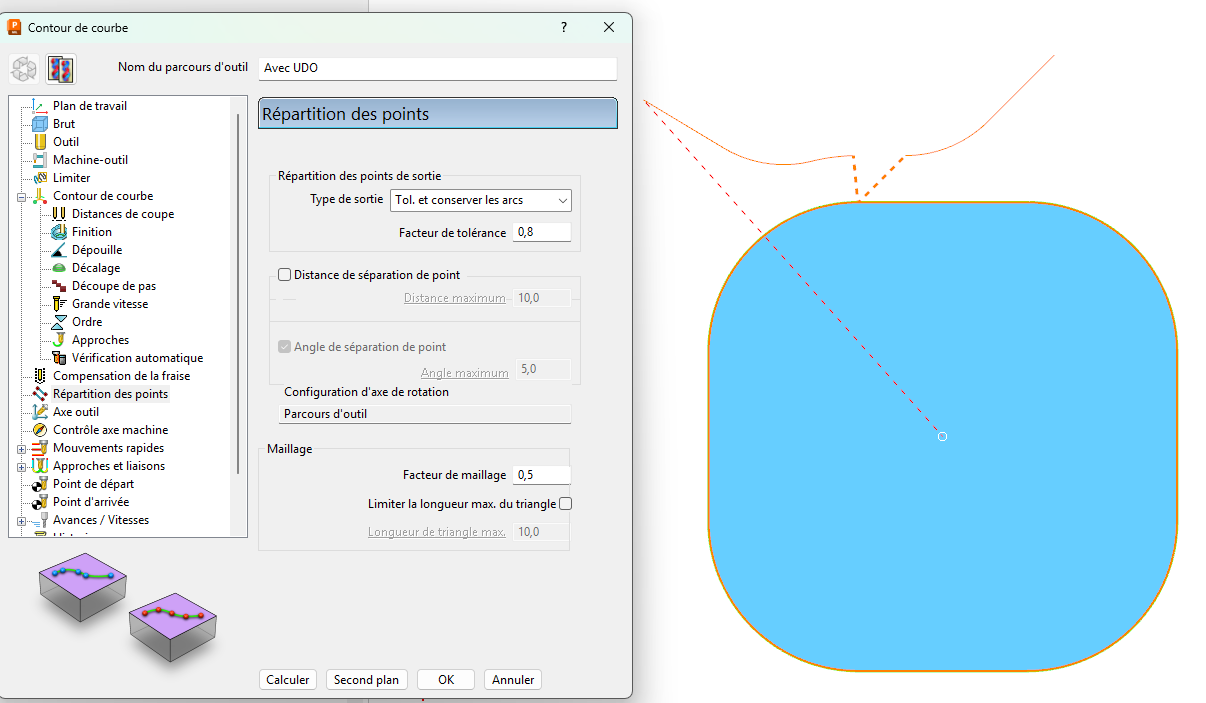Open the Point de départ page

92,484
